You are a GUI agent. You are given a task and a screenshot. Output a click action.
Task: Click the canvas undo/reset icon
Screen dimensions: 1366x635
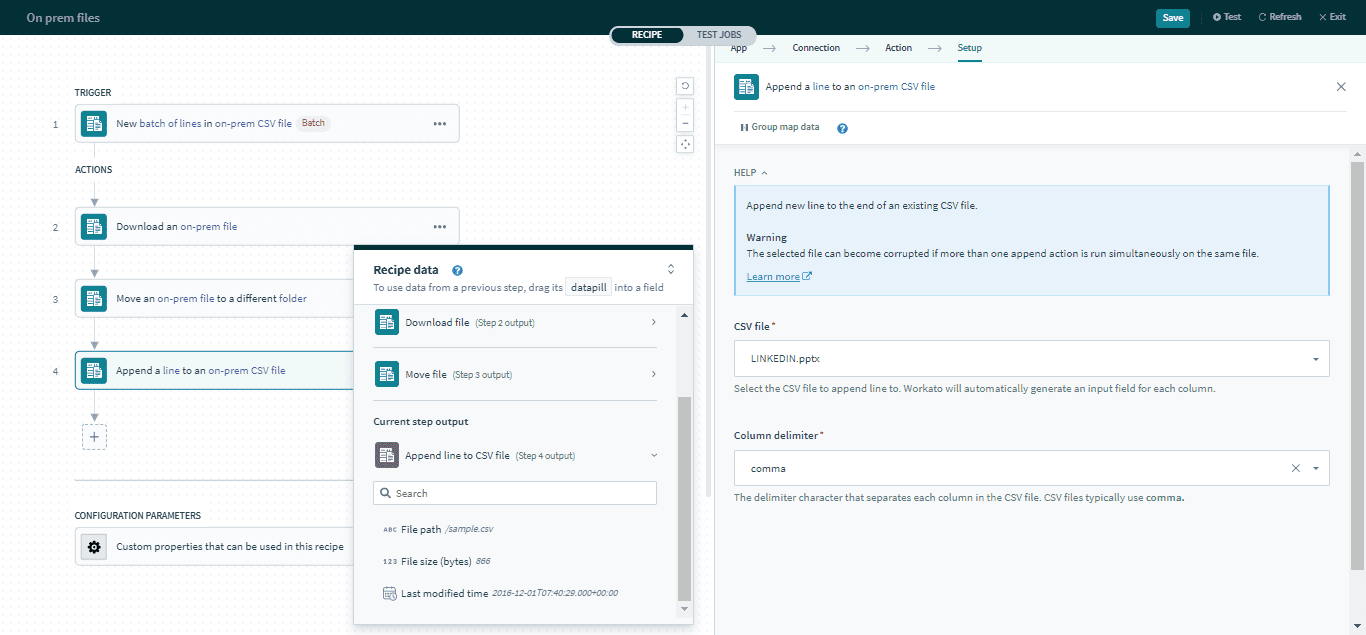coord(686,86)
